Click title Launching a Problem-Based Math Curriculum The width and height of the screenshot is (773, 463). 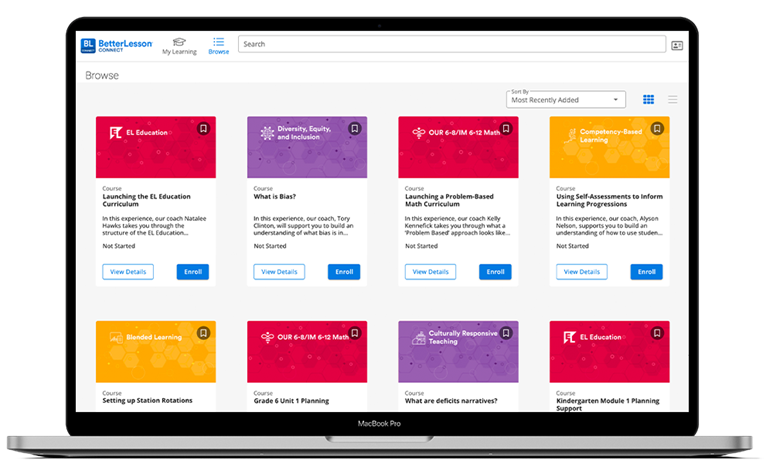pyautogui.click(x=449, y=200)
